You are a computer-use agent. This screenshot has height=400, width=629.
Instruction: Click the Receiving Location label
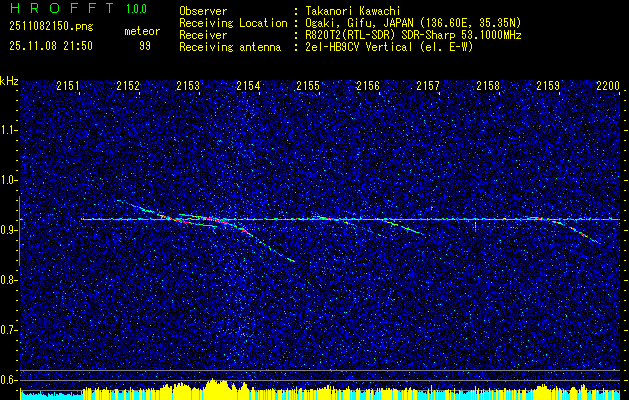coord(233,23)
